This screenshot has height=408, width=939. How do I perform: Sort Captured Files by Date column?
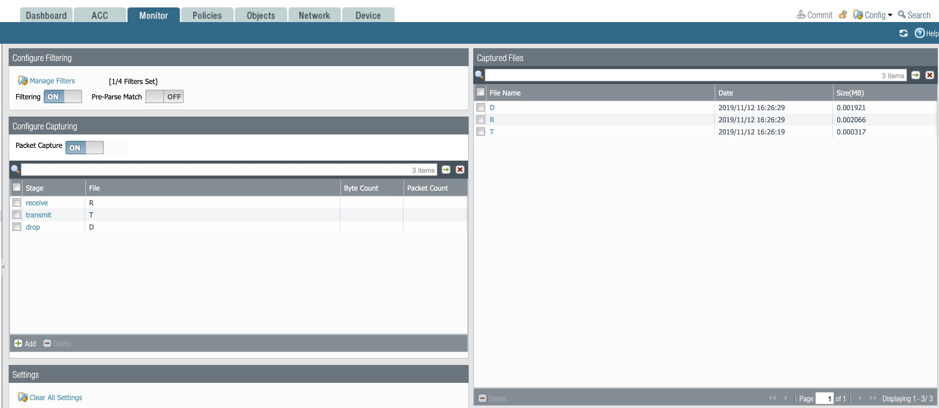point(774,93)
